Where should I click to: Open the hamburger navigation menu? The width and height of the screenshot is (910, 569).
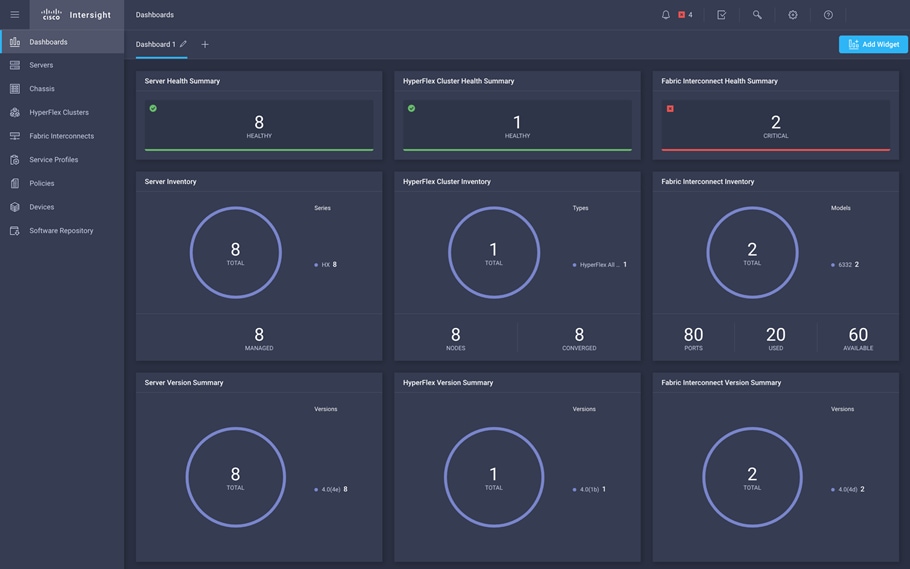pos(15,15)
